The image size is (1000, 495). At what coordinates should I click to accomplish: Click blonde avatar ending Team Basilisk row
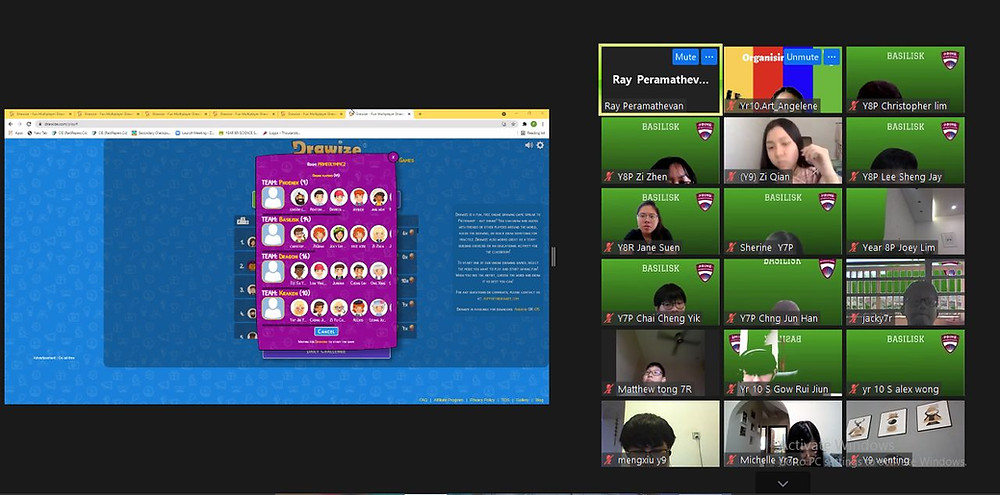[x=379, y=234]
